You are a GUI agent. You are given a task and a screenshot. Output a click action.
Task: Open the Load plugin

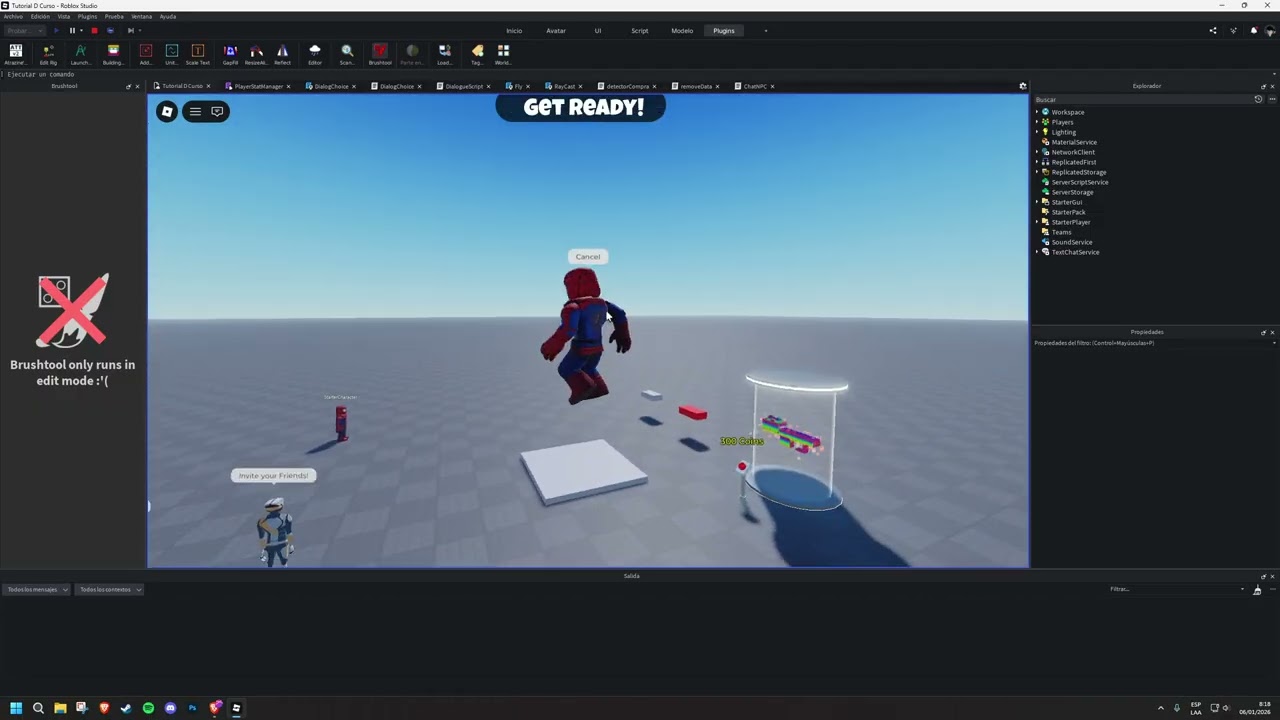445,54
